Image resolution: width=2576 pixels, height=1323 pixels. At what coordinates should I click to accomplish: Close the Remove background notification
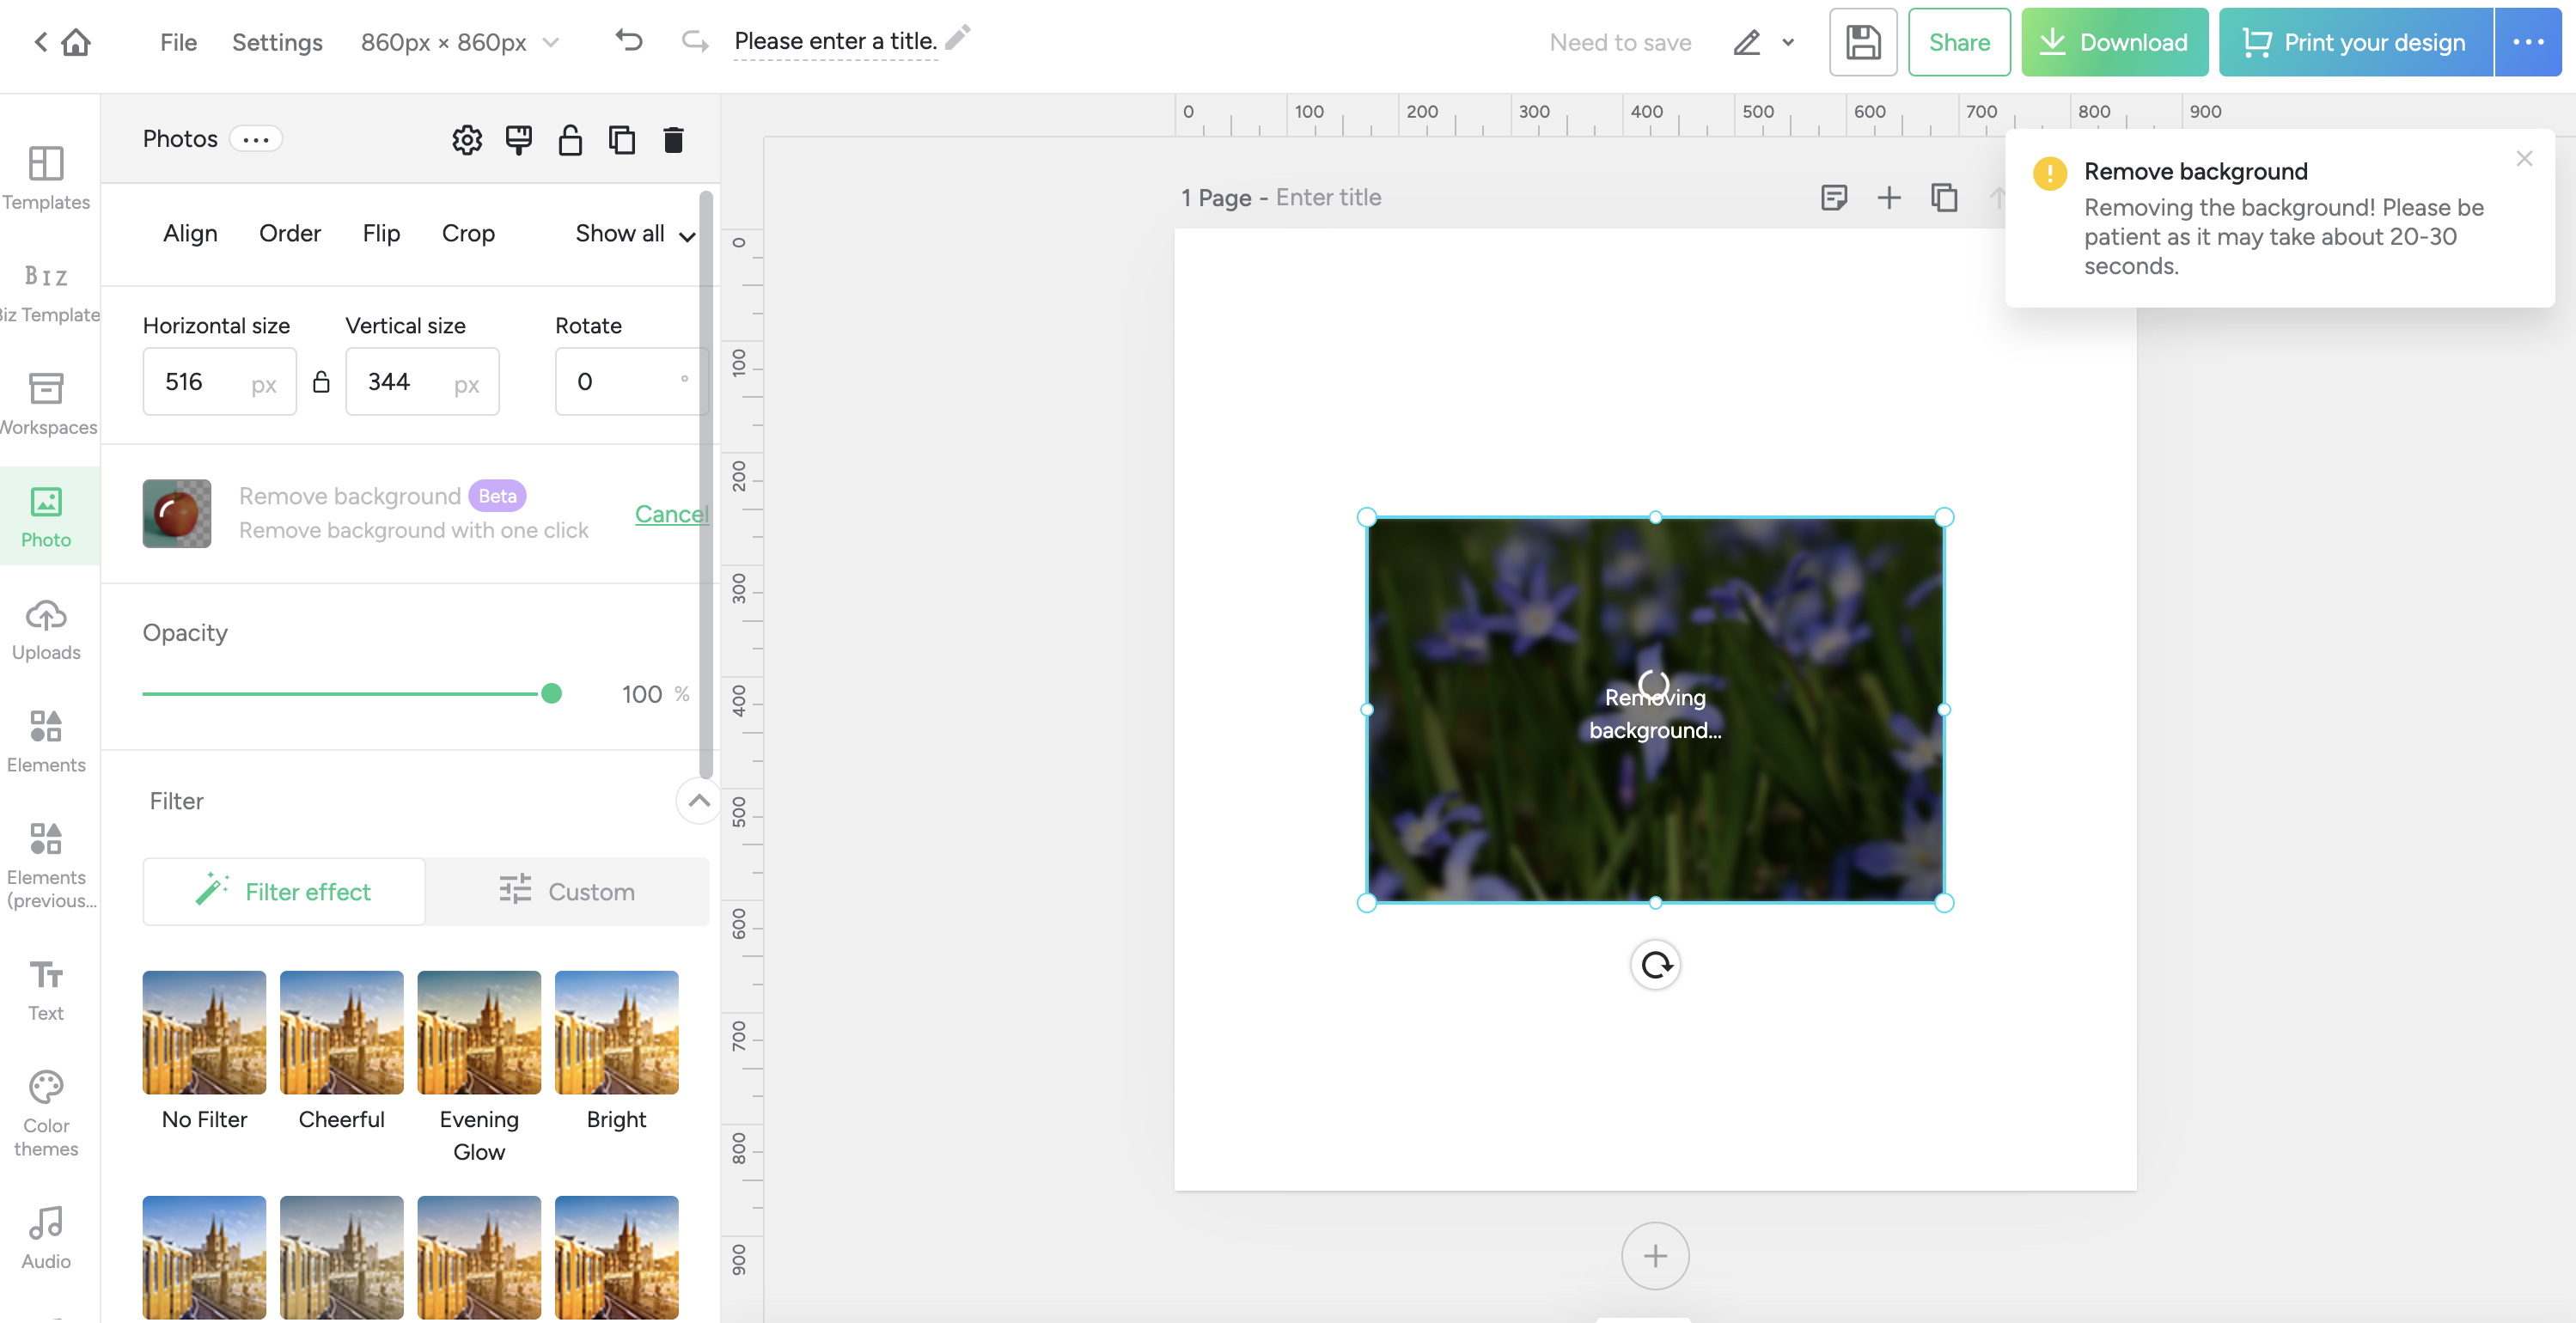[2523, 158]
